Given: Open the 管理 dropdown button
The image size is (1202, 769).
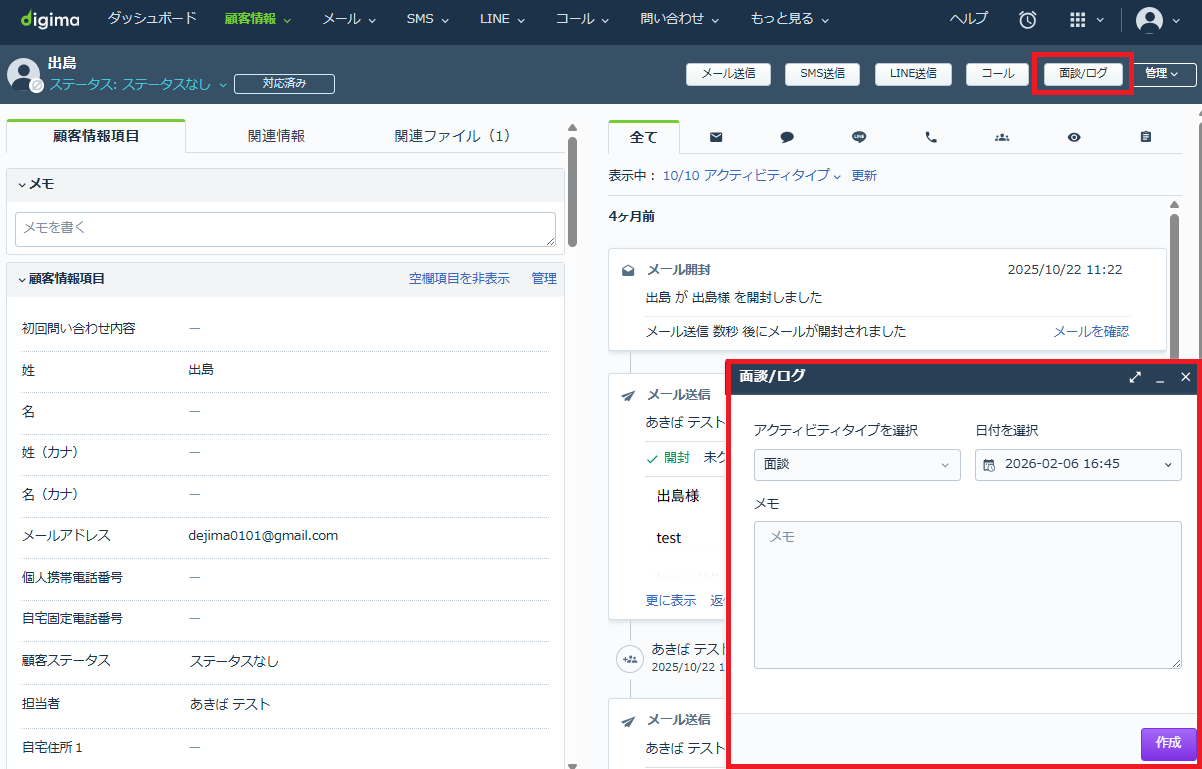Looking at the screenshot, I should (x=1165, y=74).
